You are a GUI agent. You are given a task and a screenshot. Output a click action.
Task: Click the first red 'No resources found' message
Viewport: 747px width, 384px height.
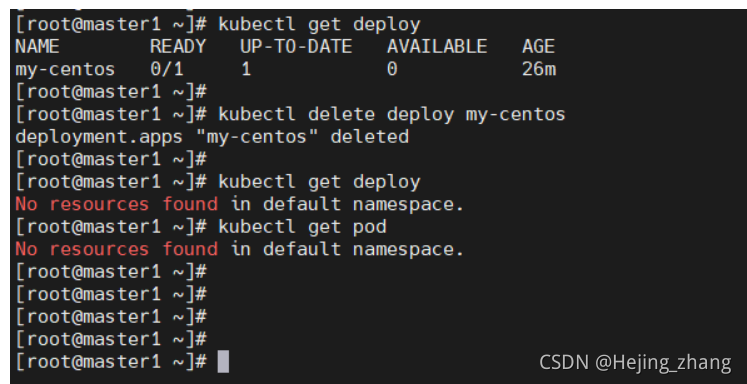pos(117,204)
